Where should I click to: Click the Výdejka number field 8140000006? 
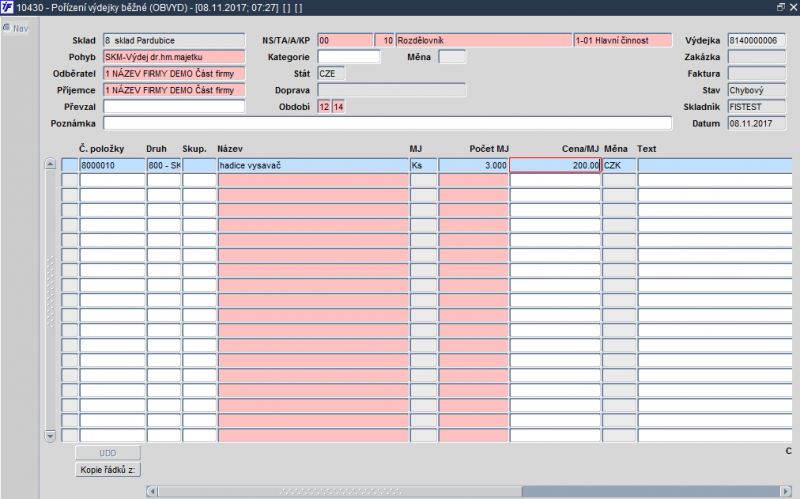757,40
